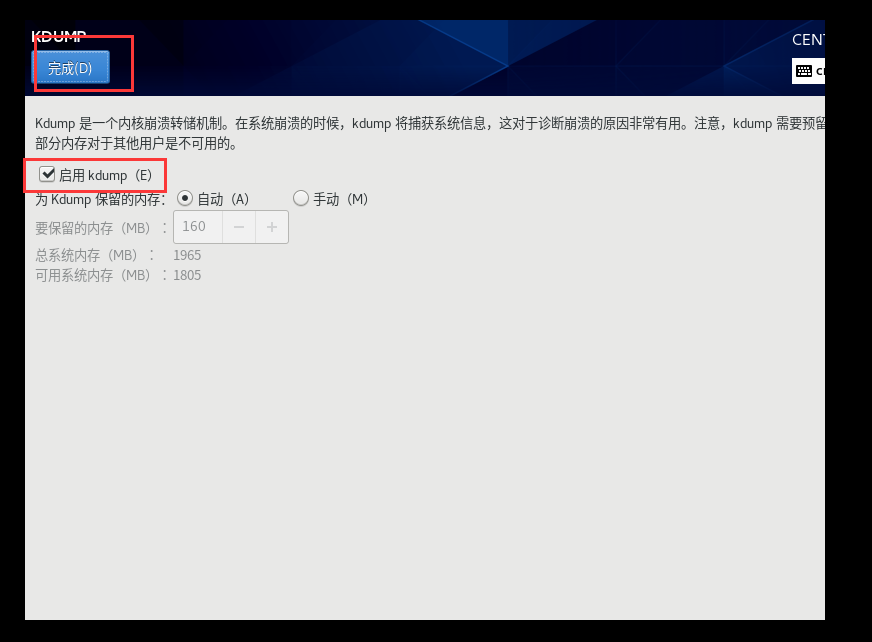Click the 自动 (A) label text
Viewport: 872px width, 642px height.
point(223,199)
